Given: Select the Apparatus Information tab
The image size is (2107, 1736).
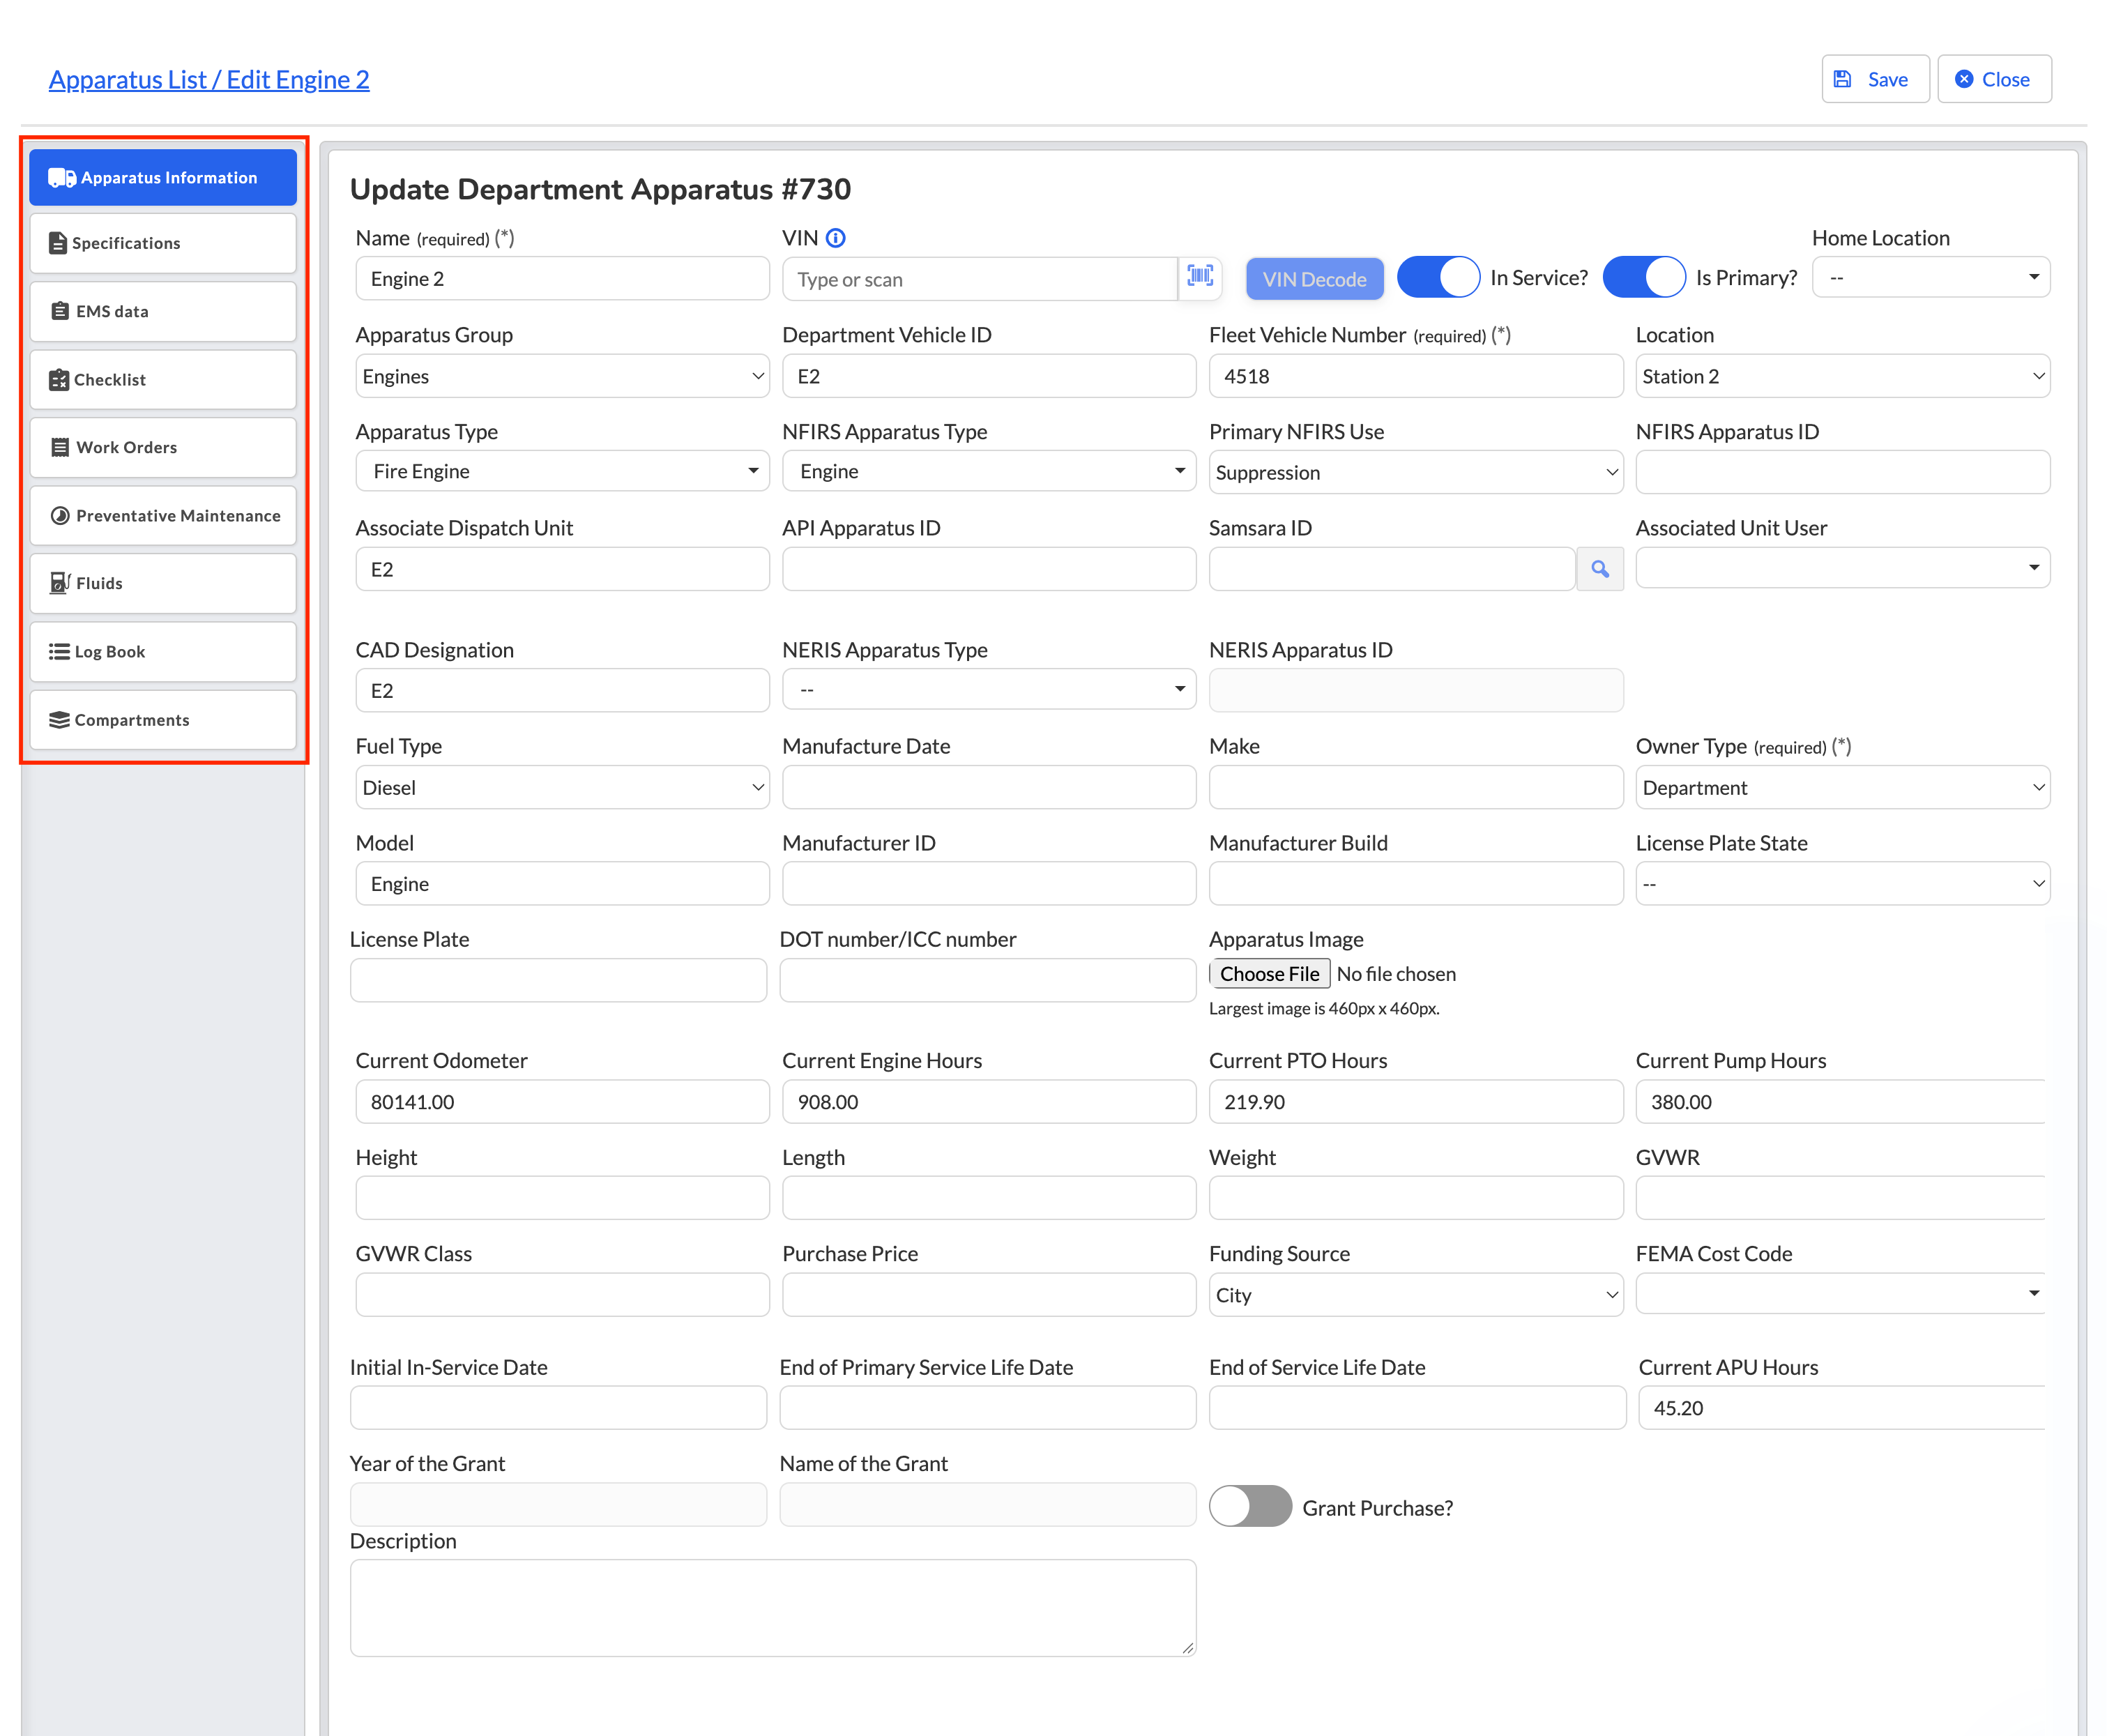Looking at the screenshot, I should click(x=163, y=177).
